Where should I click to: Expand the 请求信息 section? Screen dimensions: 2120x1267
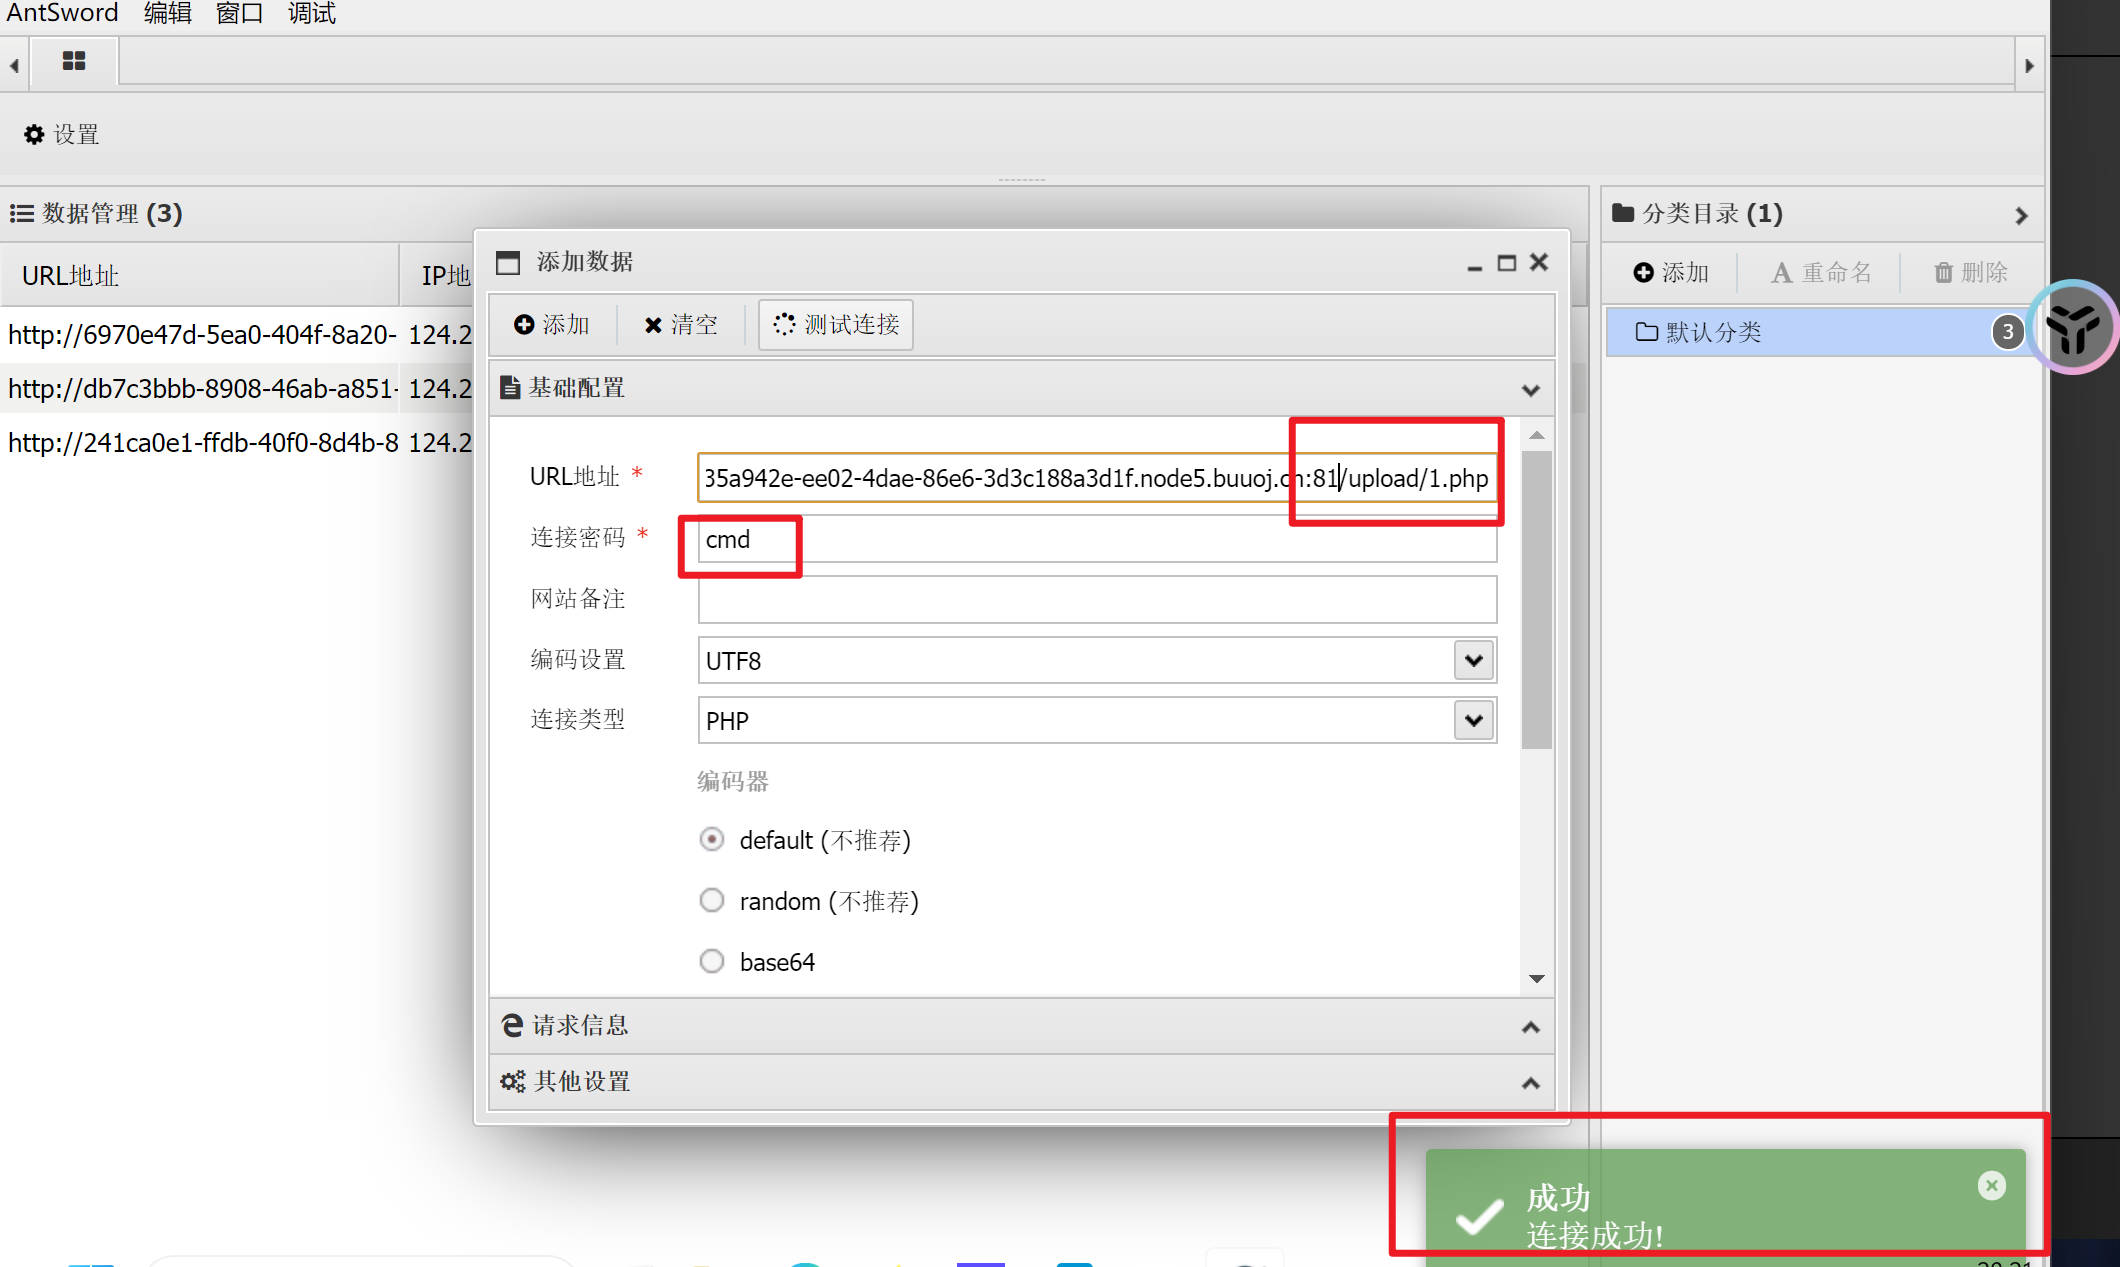pyautogui.click(x=1530, y=1027)
